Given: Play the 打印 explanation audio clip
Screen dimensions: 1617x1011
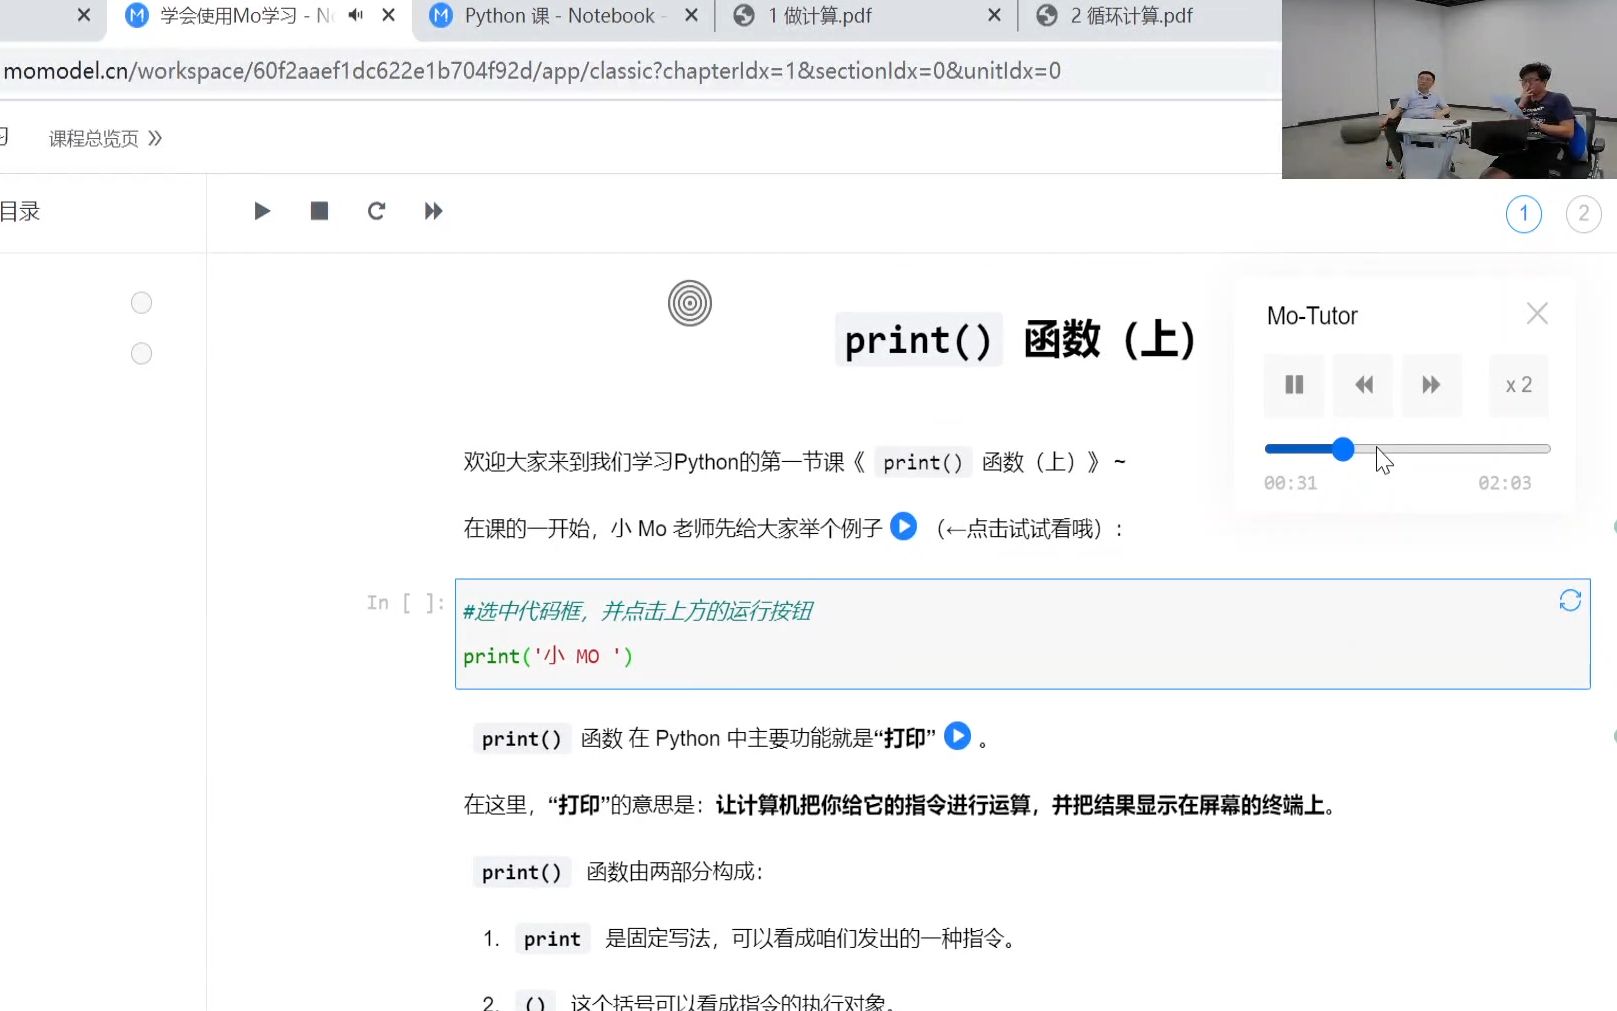Looking at the screenshot, I should [x=957, y=736].
